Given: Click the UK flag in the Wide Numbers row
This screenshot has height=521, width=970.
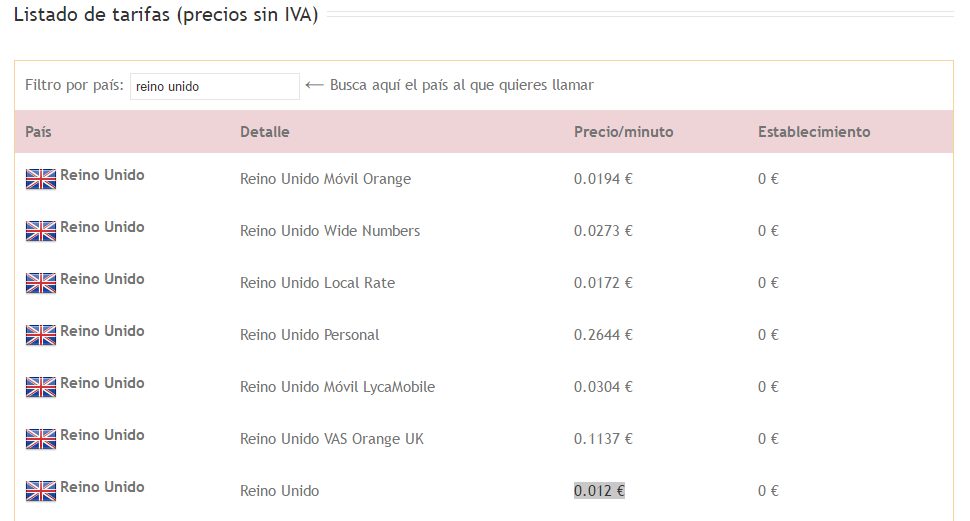Looking at the screenshot, I should coord(41,231).
